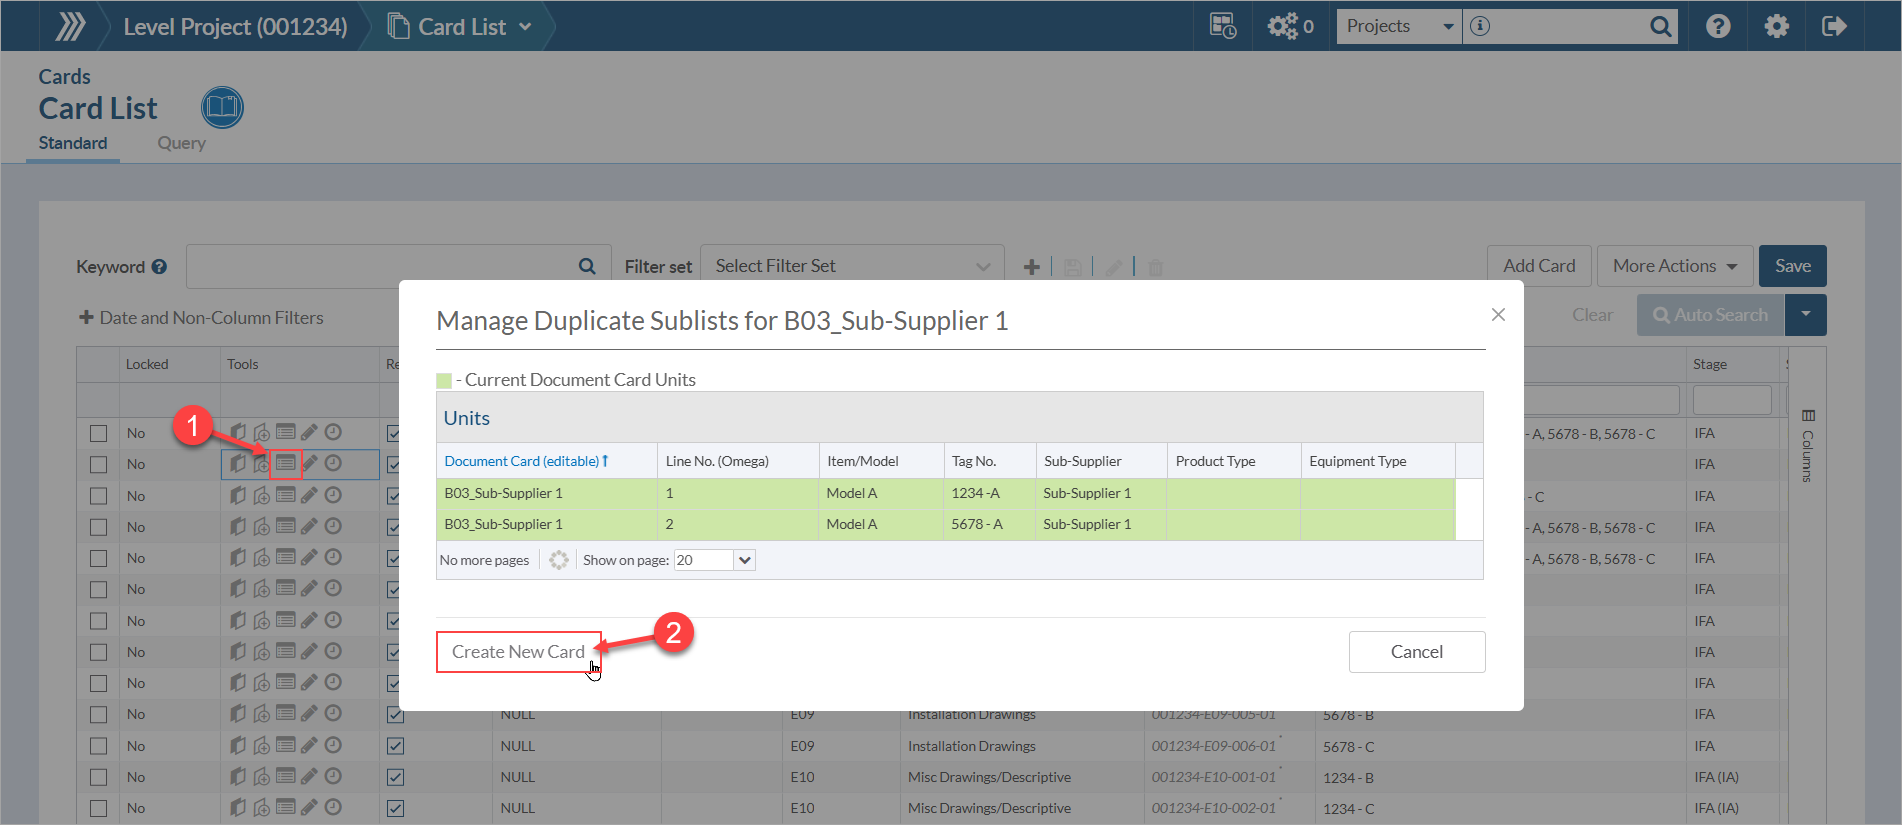The image size is (1902, 825).
Task: Click document number 001234-E09-005-01
Action: (1213, 715)
